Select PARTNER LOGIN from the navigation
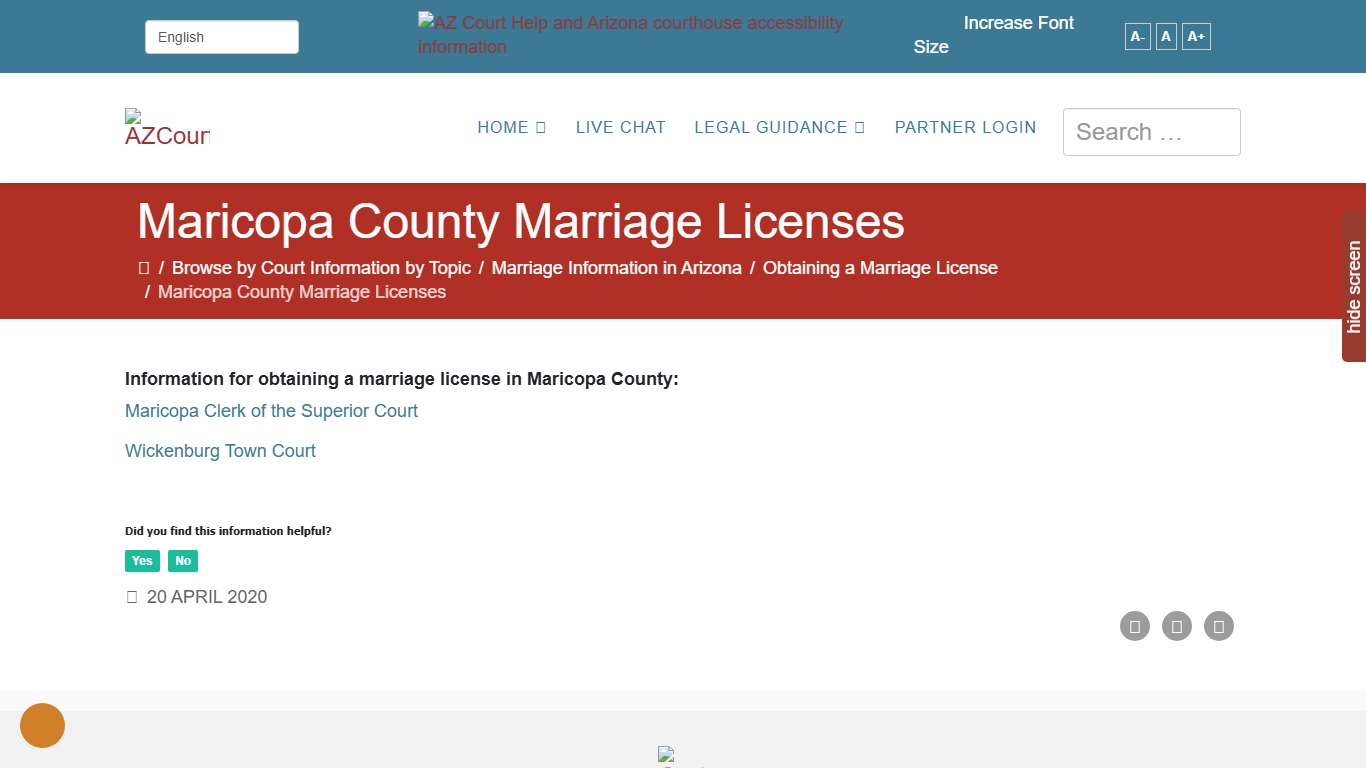The image size is (1366, 768). pos(965,127)
